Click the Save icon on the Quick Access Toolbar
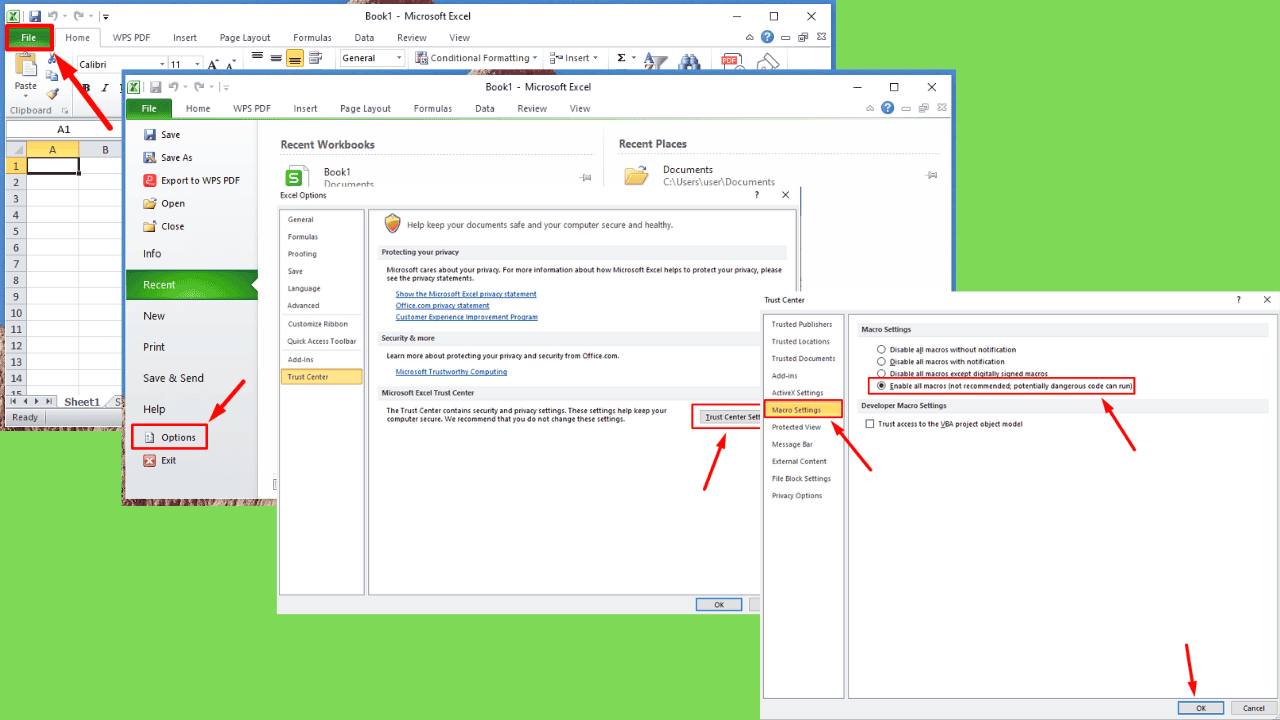The image size is (1280, 720). tap(35, 16)
